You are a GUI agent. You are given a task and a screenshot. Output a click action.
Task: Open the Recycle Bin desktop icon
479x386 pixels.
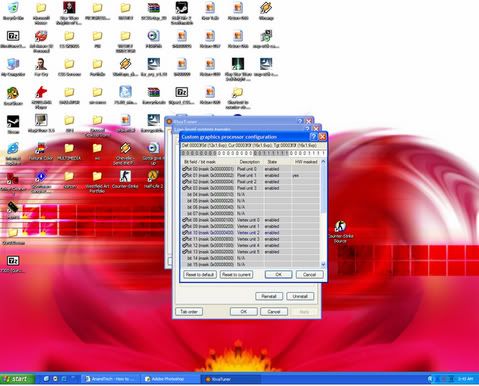pos(13,11)
